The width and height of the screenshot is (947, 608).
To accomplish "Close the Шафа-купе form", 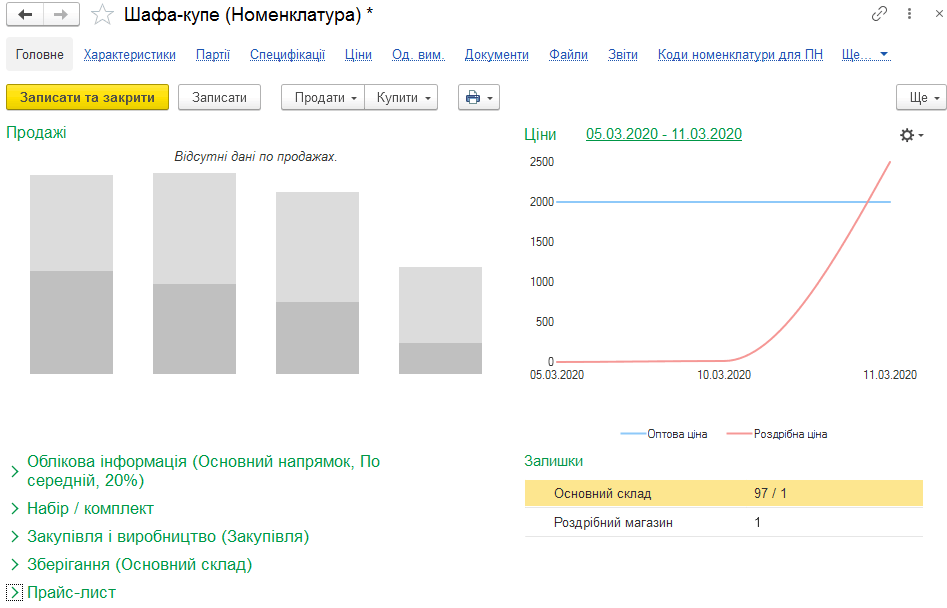I will 939,13.
